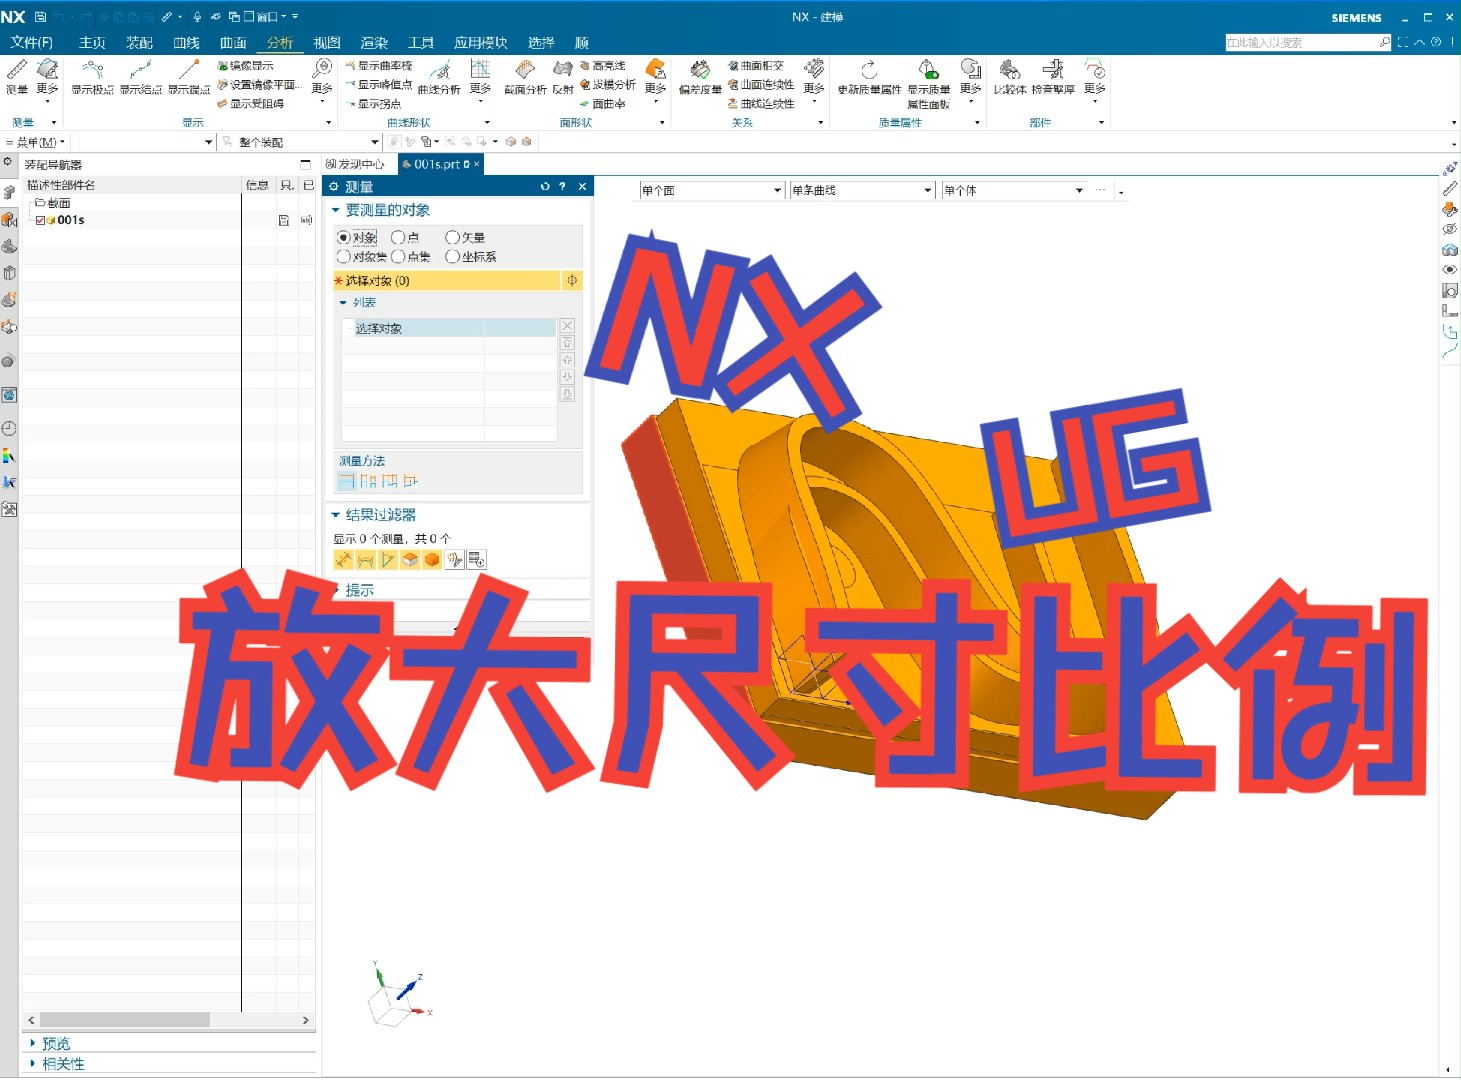The image size is (1461, 1080).
Task: Open the 菜单(M) dropdown menu
Action: tap(36, 142)
